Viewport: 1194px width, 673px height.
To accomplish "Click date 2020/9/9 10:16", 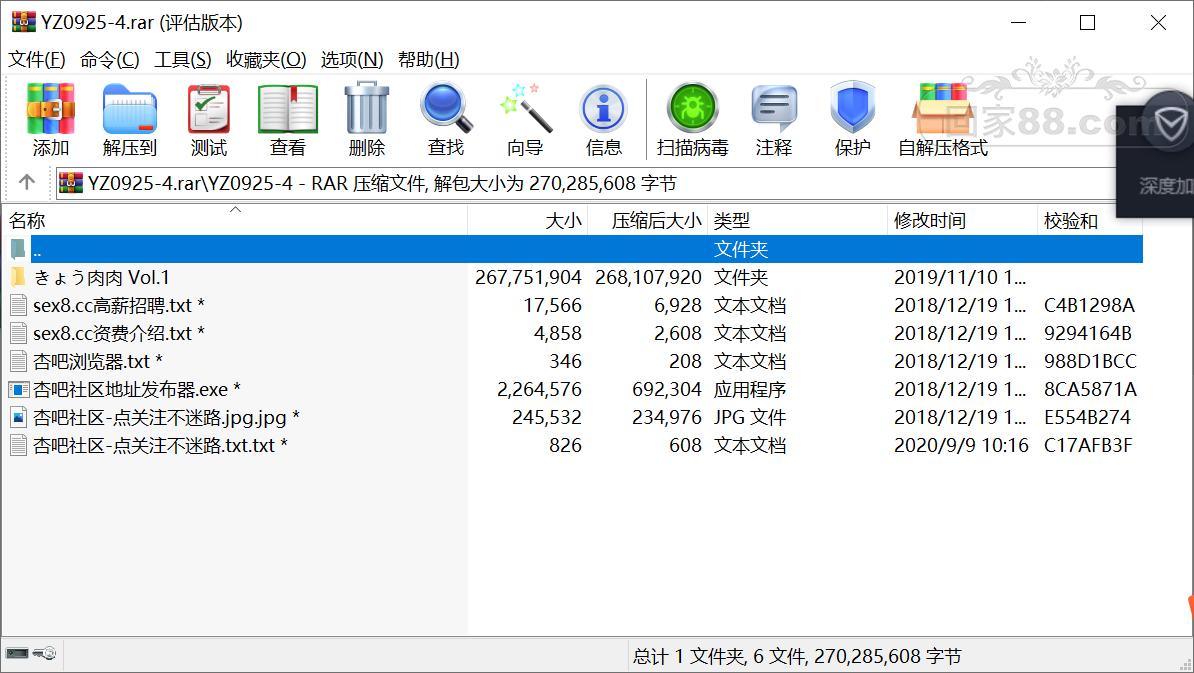I will (x=961, y=445).
